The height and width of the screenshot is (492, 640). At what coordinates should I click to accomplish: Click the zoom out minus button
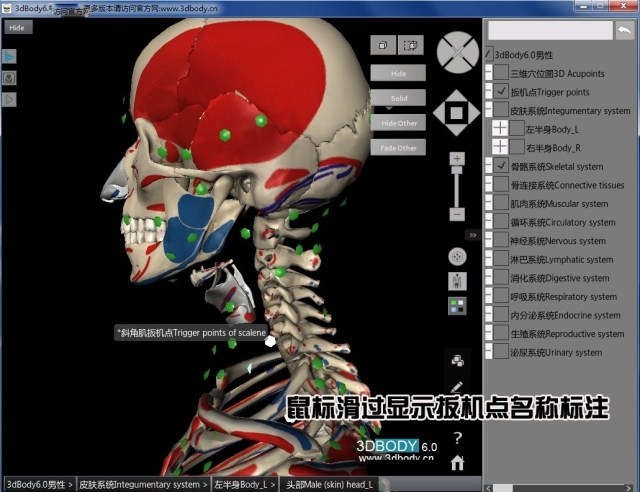(457, 214)
